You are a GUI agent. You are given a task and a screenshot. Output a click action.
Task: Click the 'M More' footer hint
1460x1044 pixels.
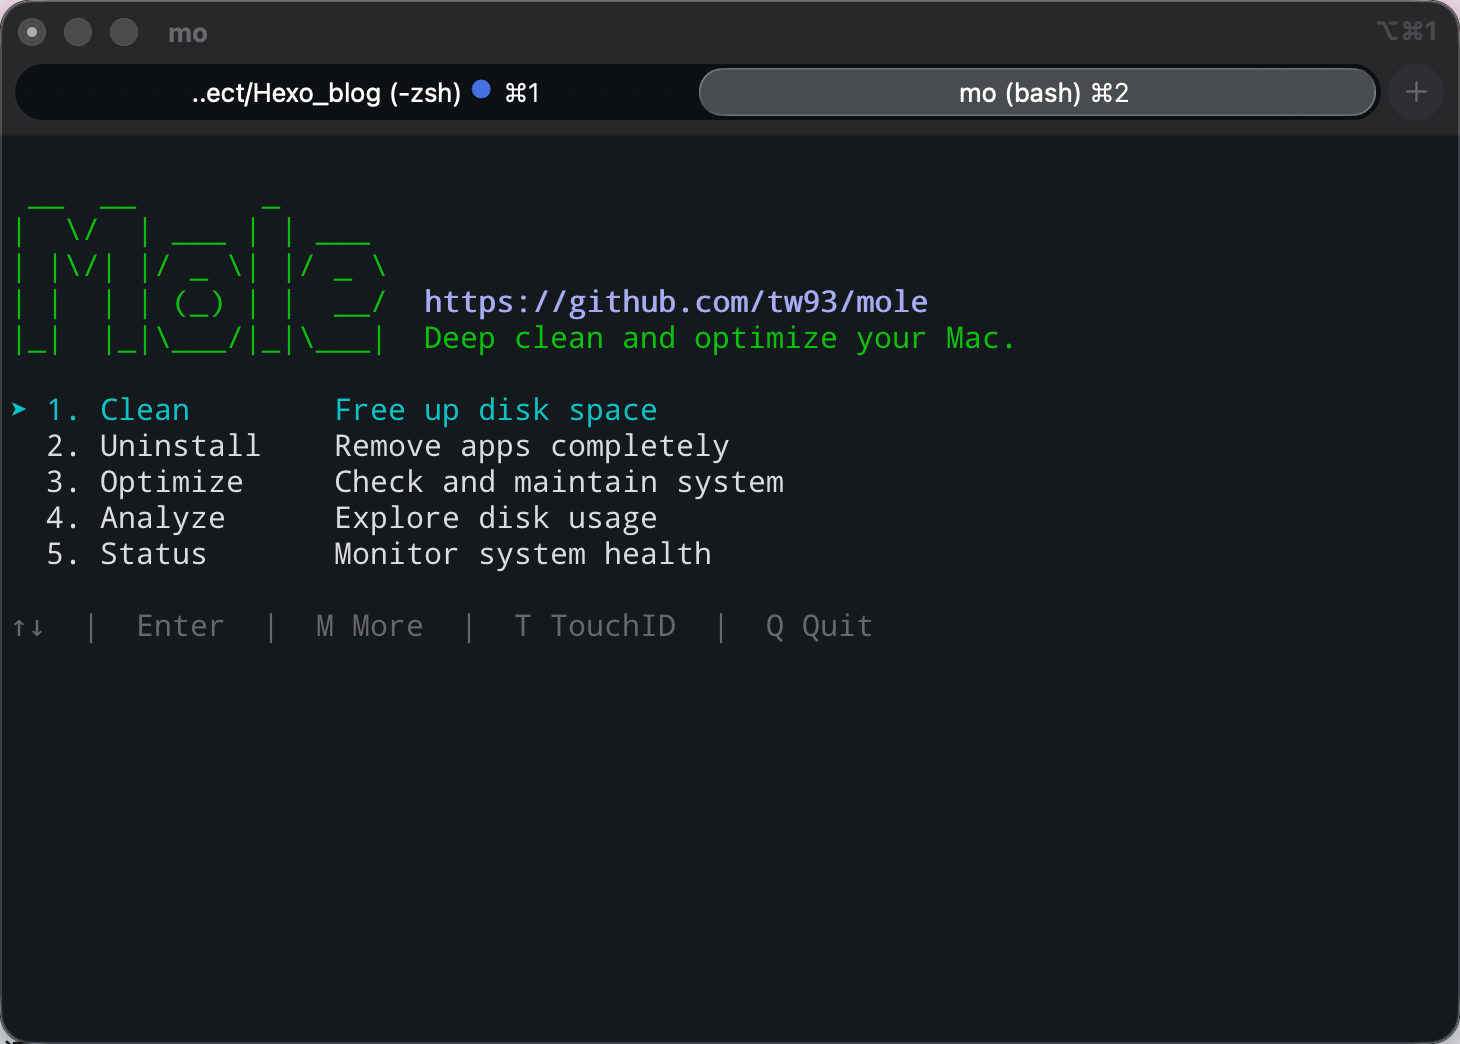369,626
